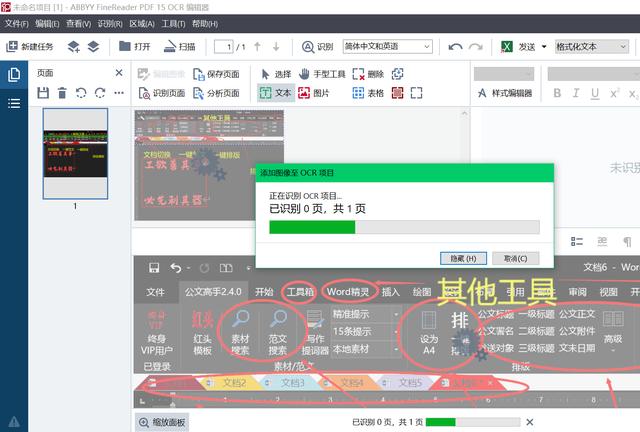The image size is (640, 432).
Task: Toggle italic I formatting
Action: tap(576, 93)
